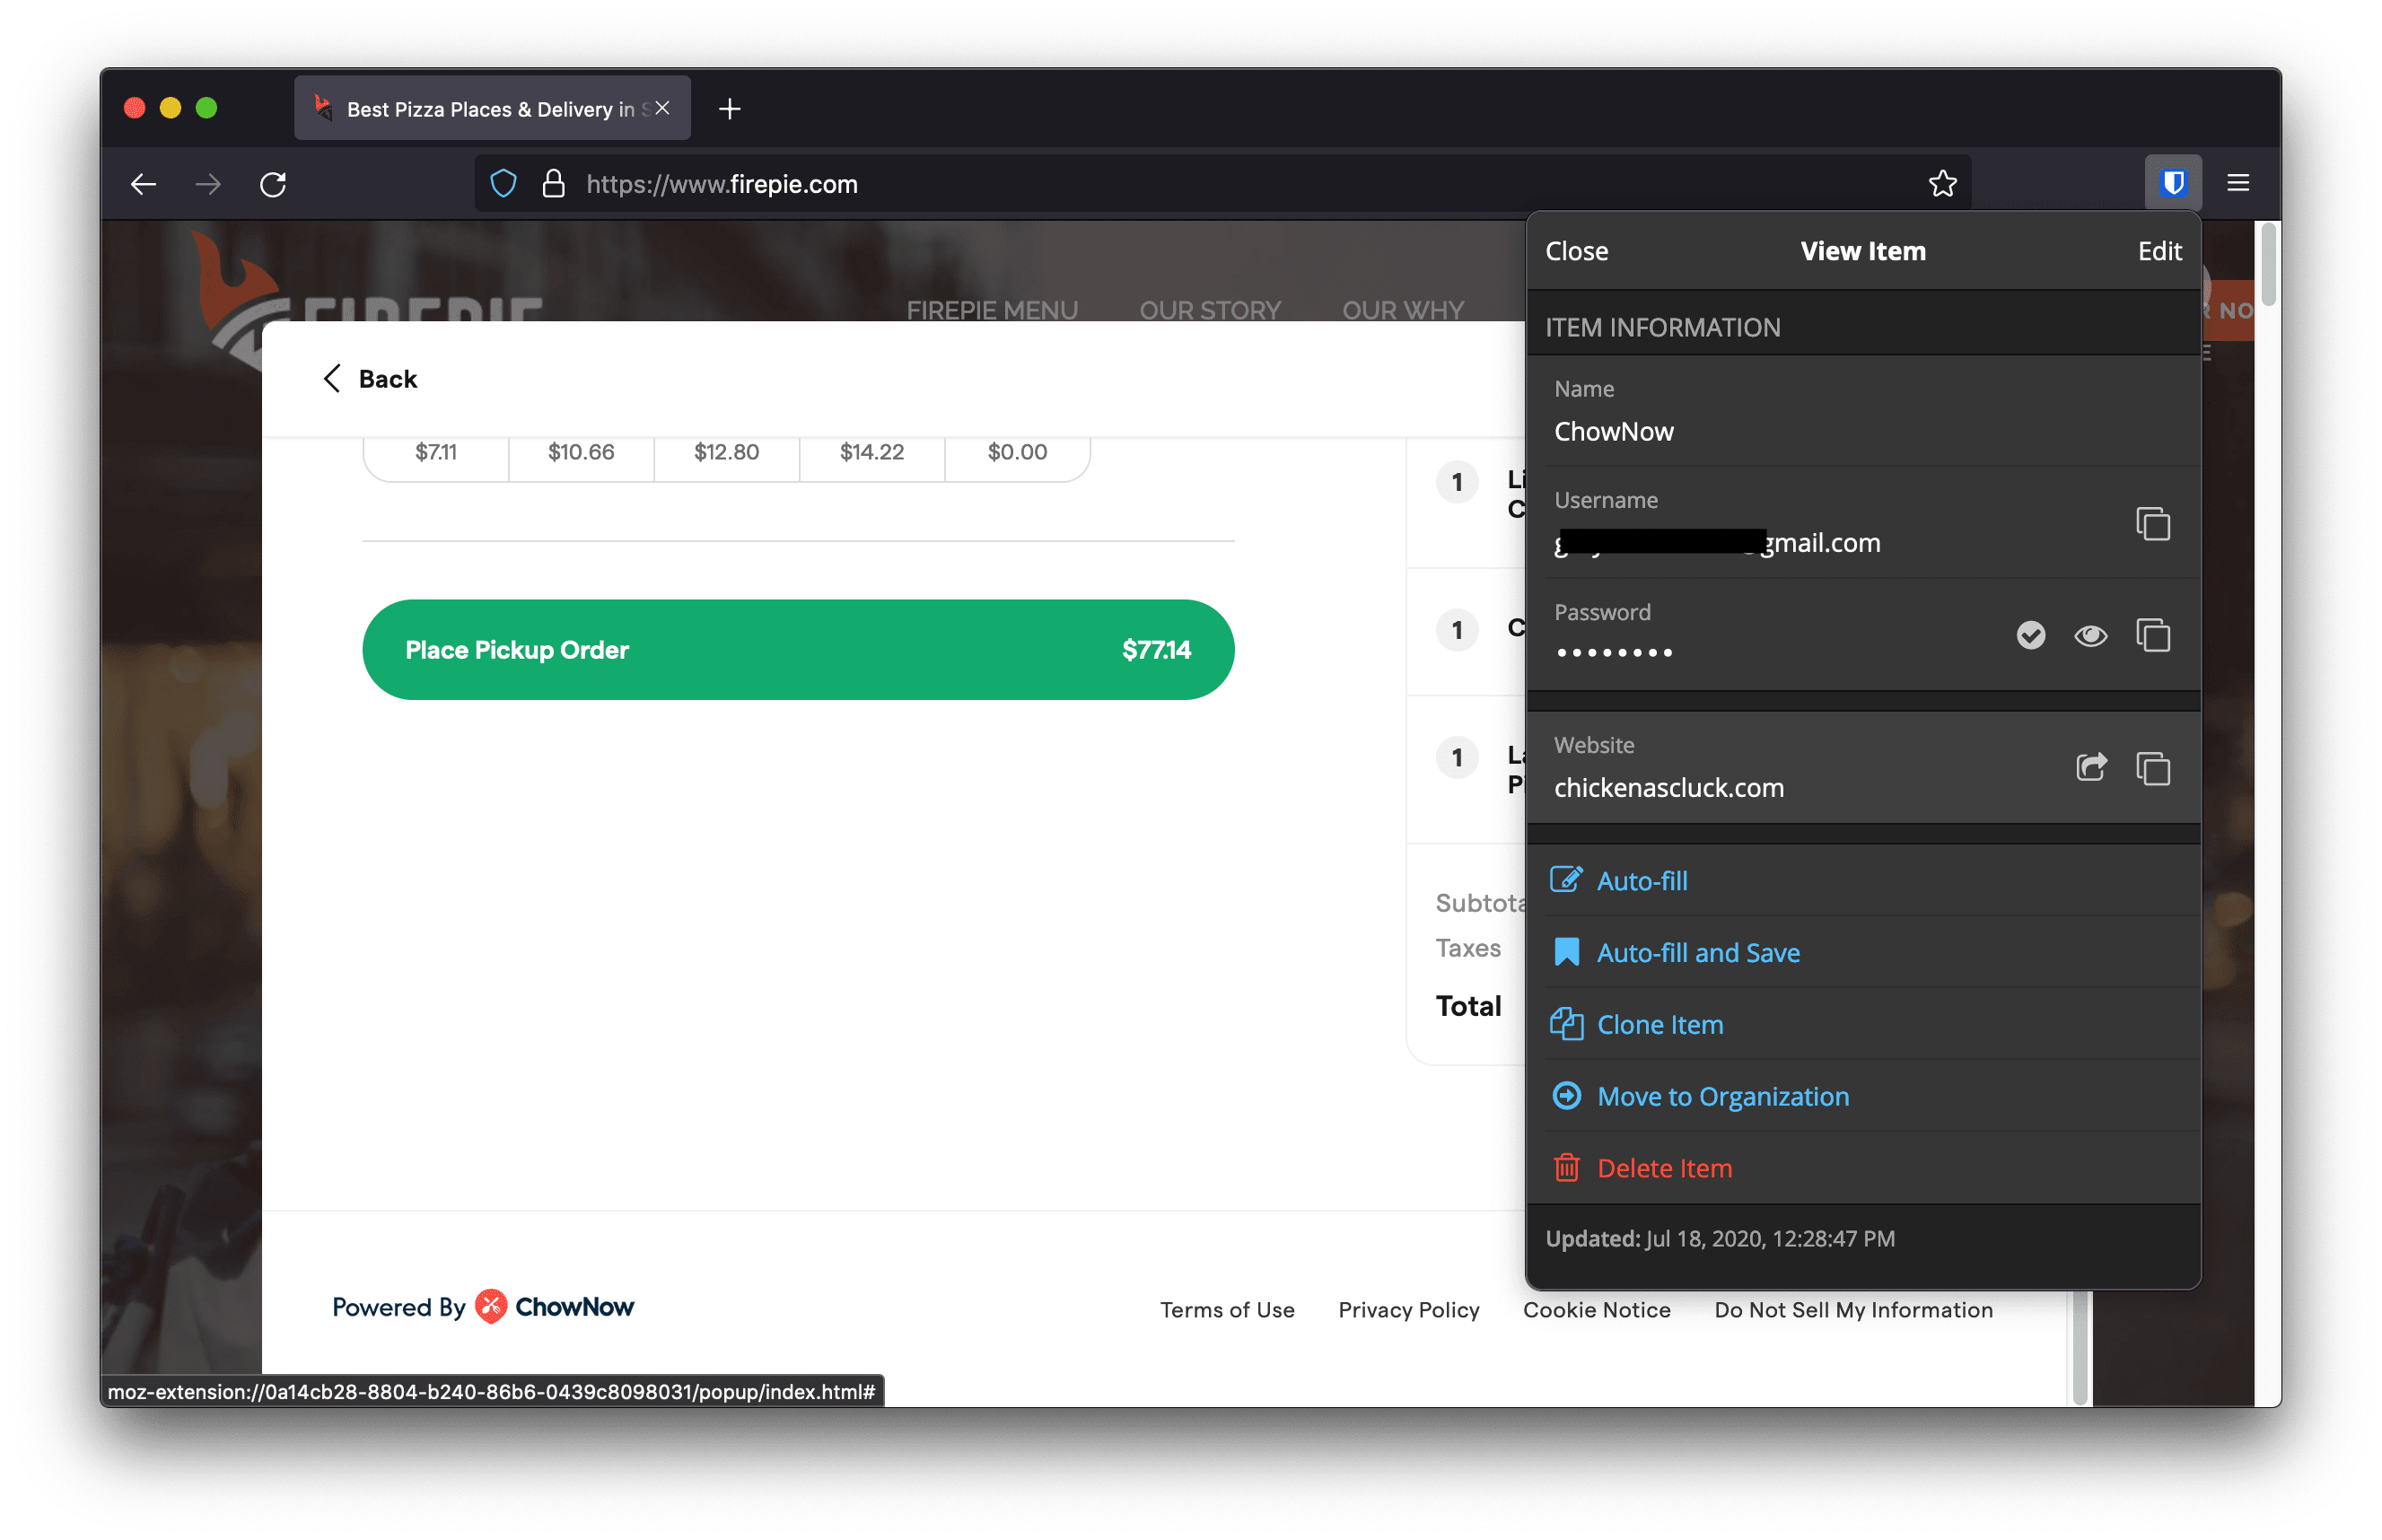The width and height of the screenshot is (2382, 1540).
Task: Click the Delete Item trash icon
Action: coord(1566,1167)
